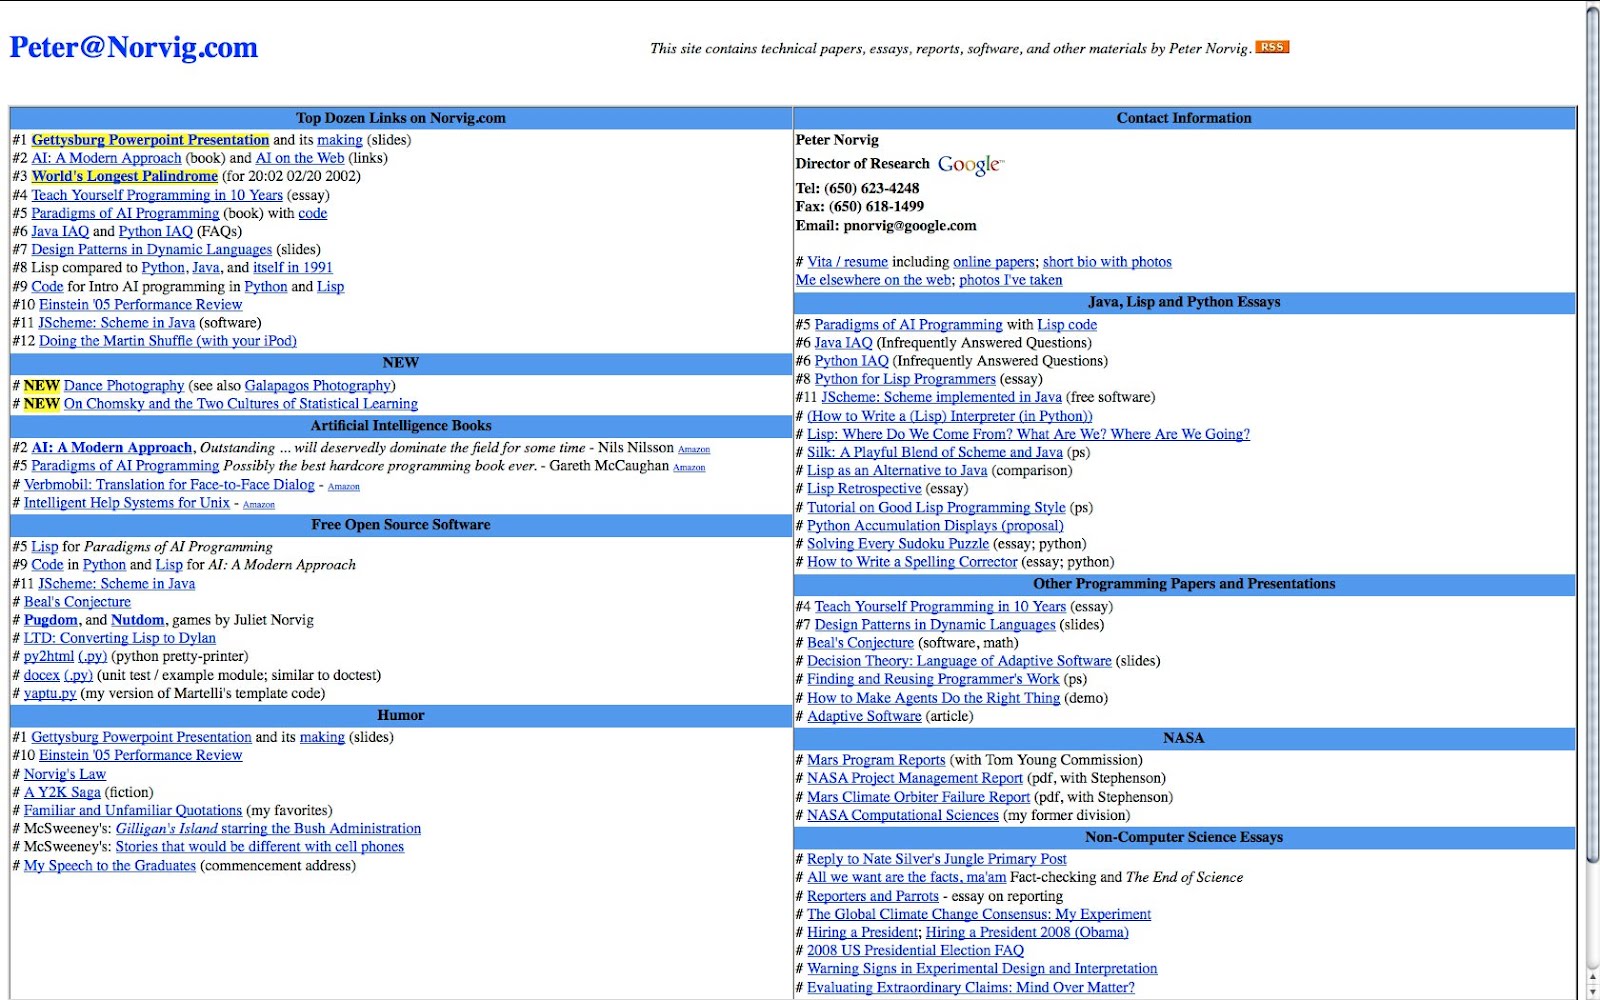Open the Adaptive Software article link
The image size is (1600, 1000).
(864, 716)
